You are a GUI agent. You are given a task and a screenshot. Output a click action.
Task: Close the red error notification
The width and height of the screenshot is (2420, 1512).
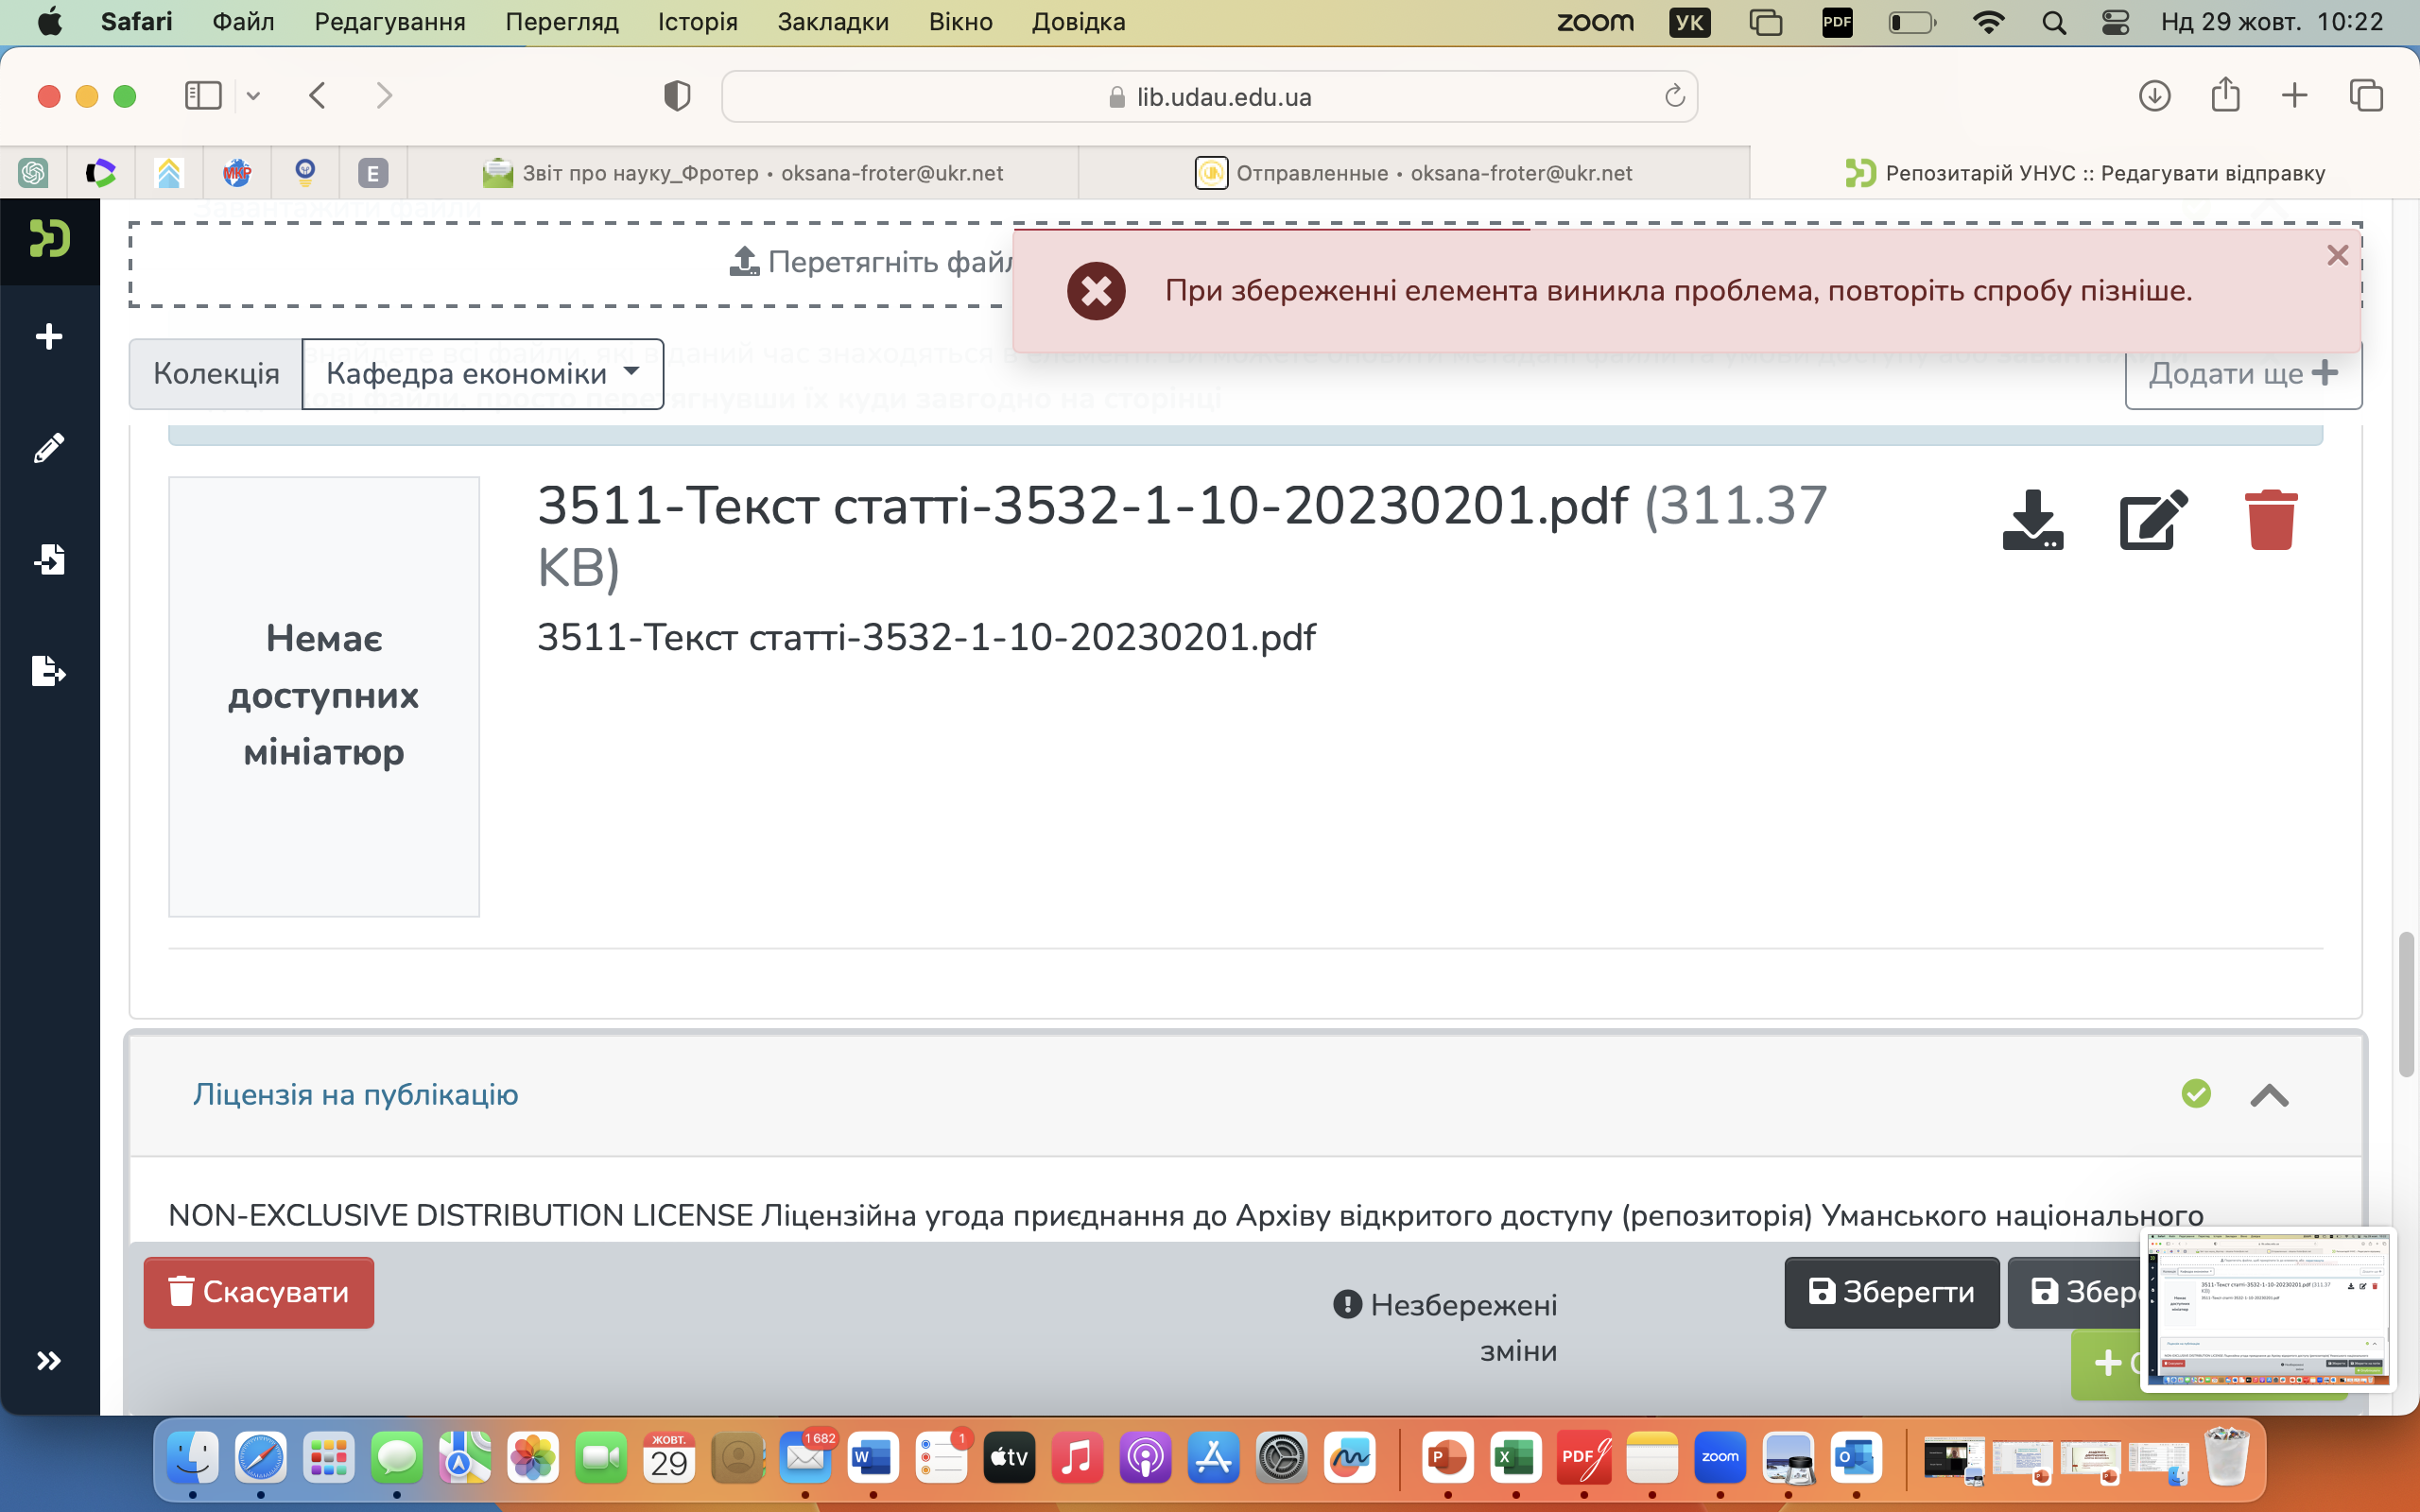click(x=2337, y=256)
